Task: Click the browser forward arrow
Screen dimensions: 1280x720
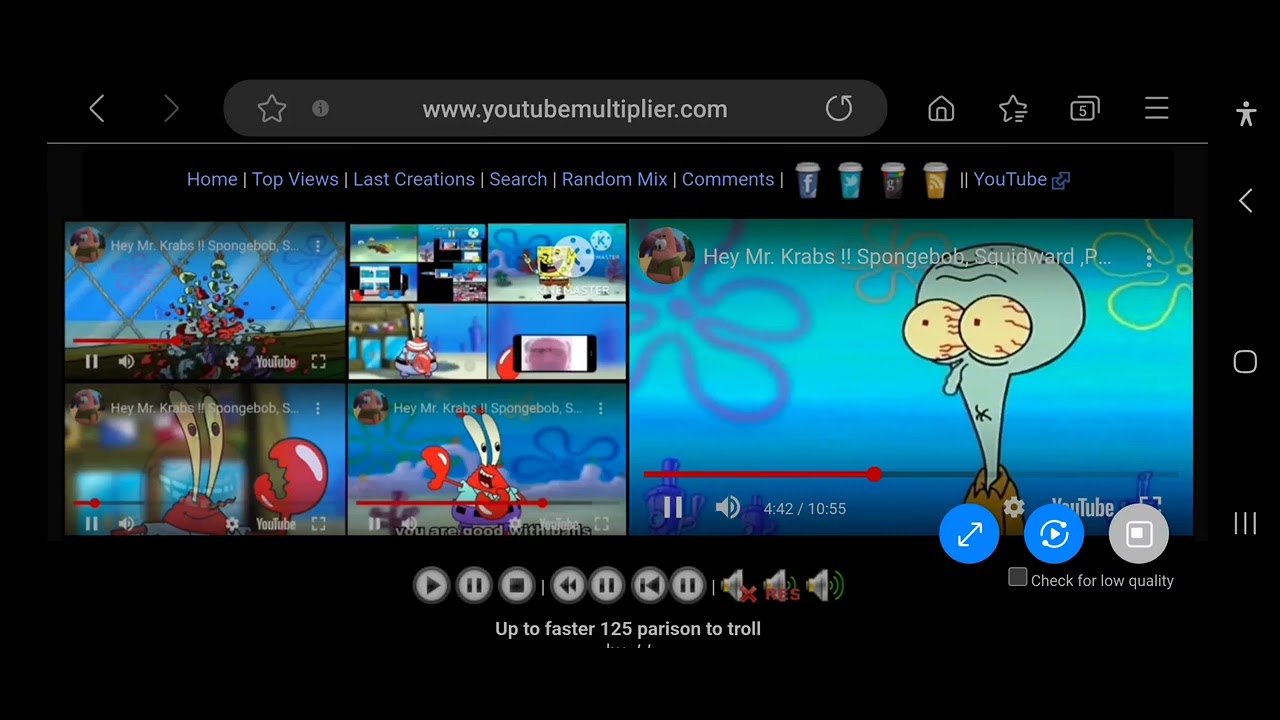Action: (x=171, y=109)
